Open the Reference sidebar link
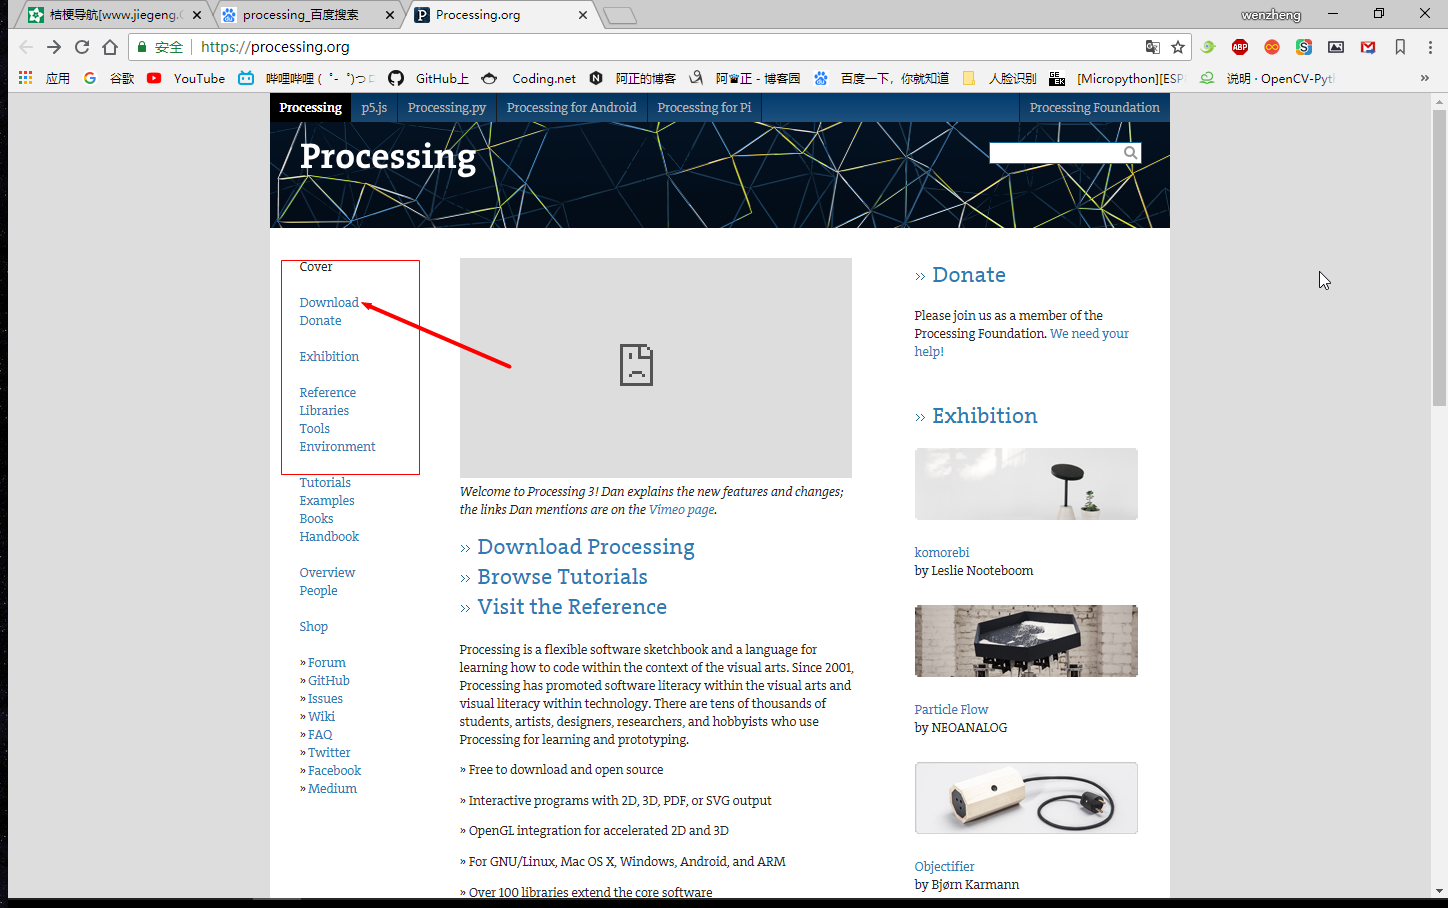Screen dimensions: 1448x908 click(327, 393)
